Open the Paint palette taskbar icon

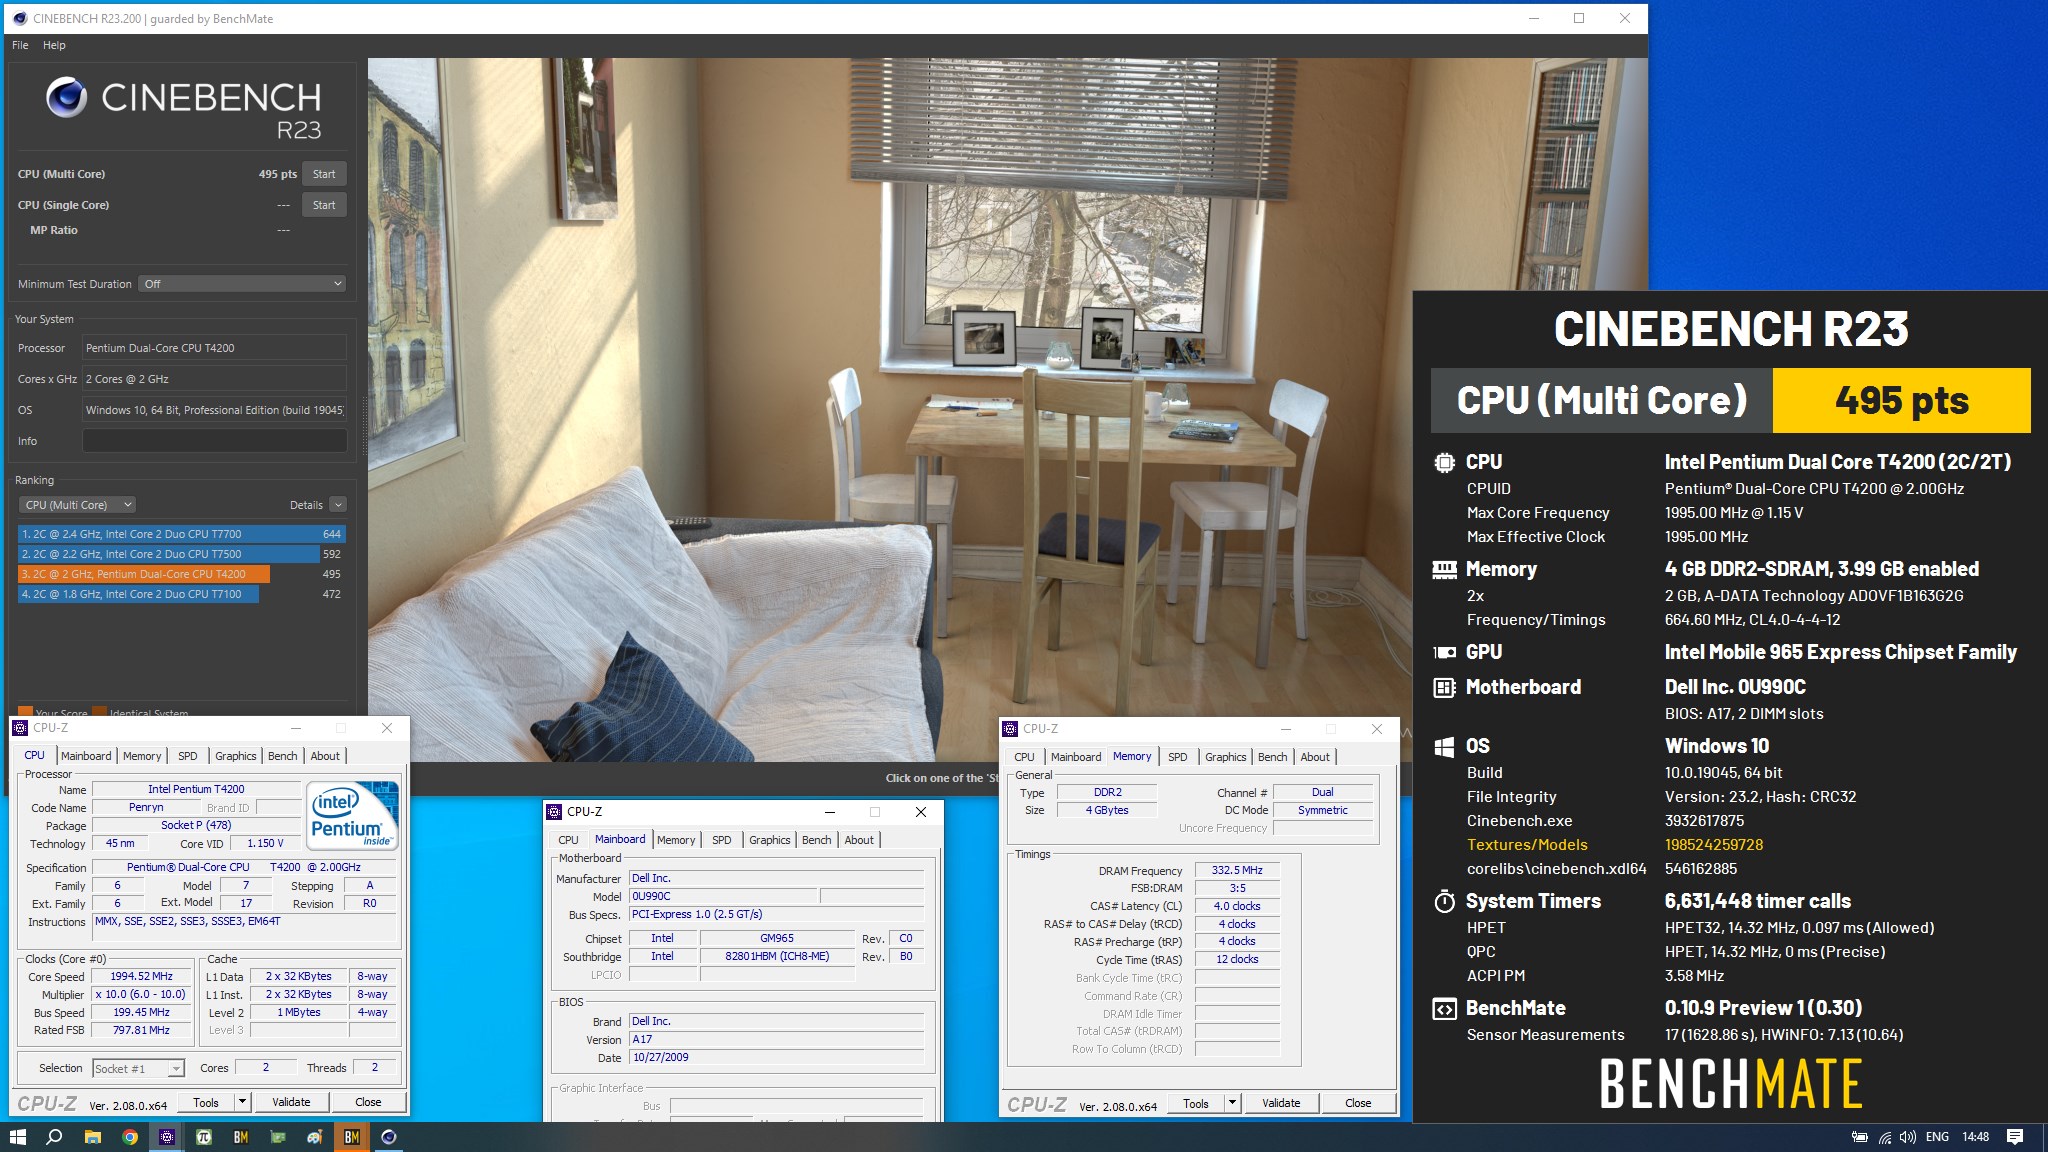[314, 1137]
